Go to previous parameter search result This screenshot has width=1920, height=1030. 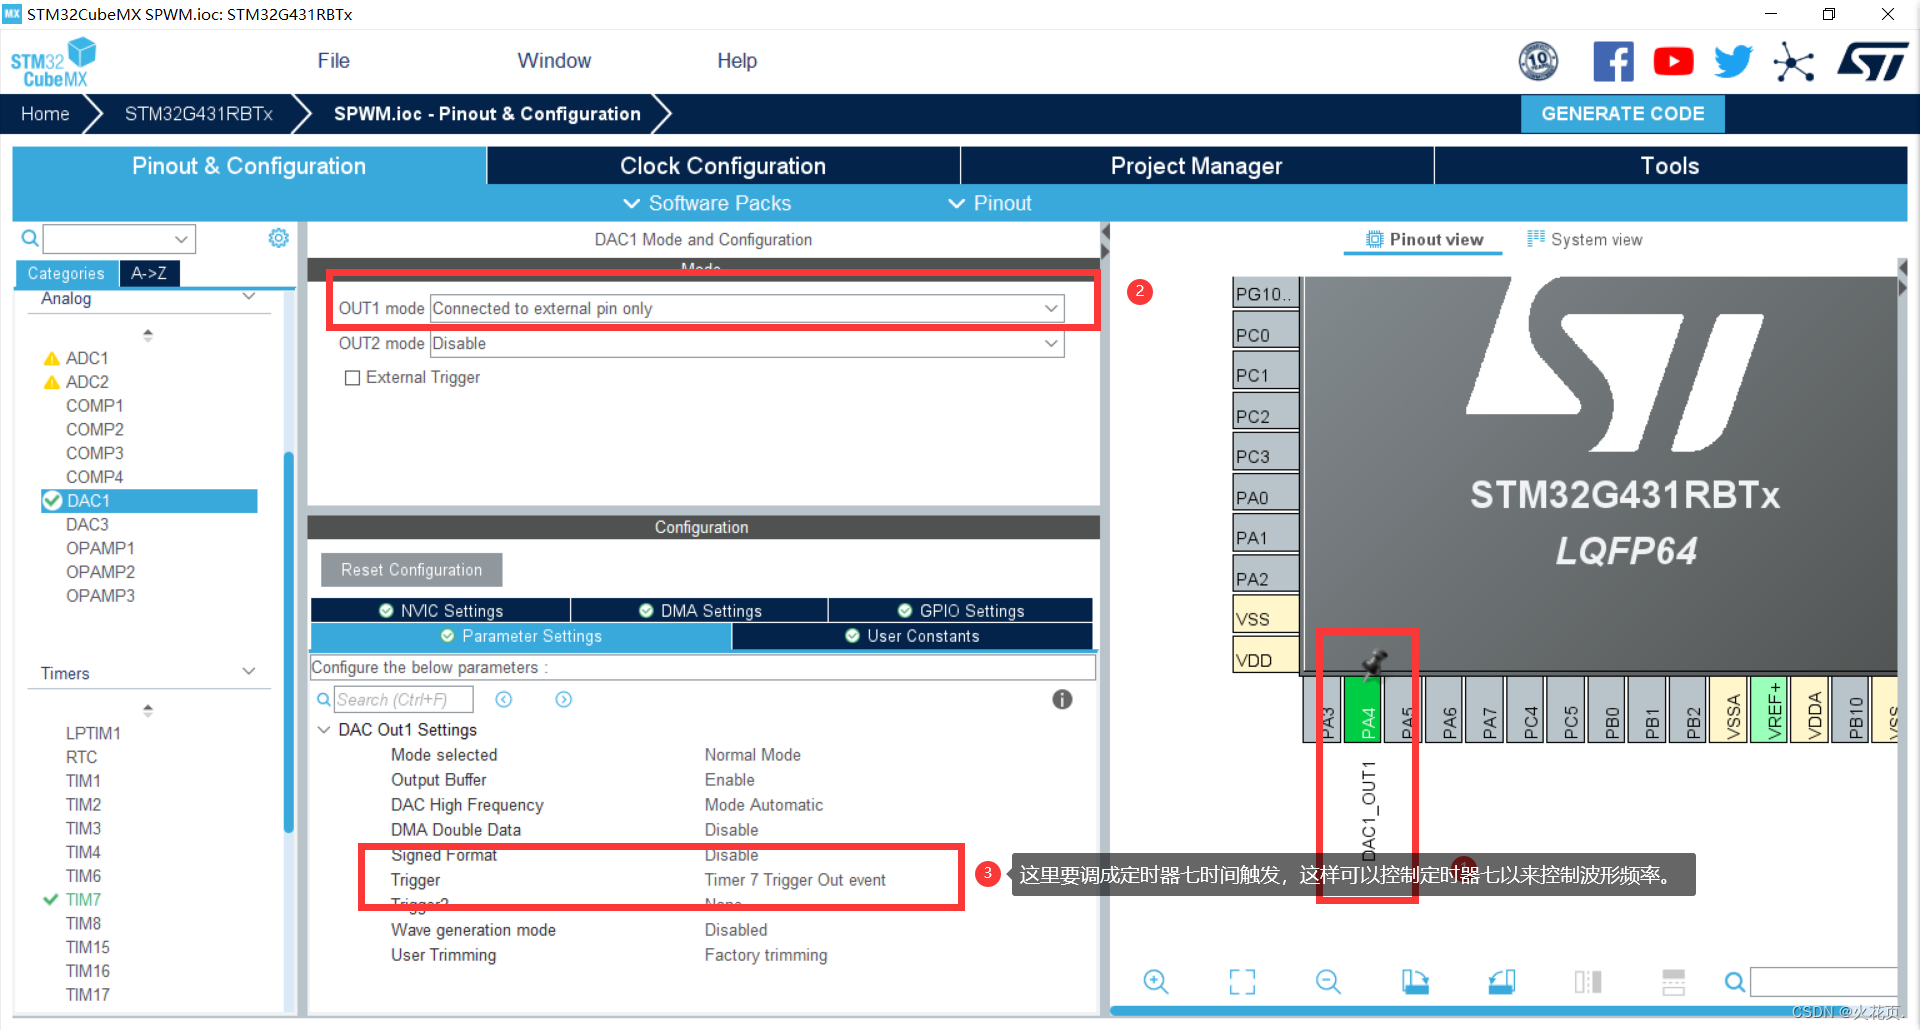coord(504,700)
